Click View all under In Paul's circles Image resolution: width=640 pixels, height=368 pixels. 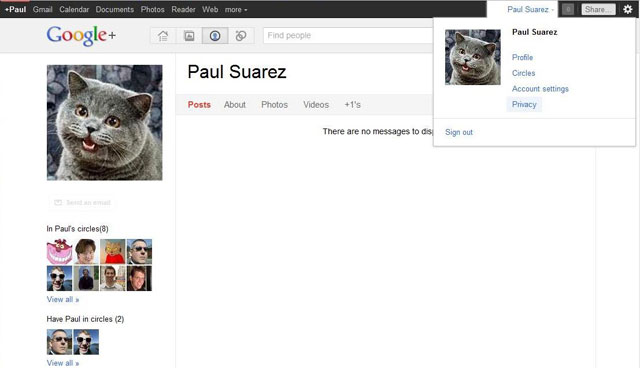click(x=63, y=299)
